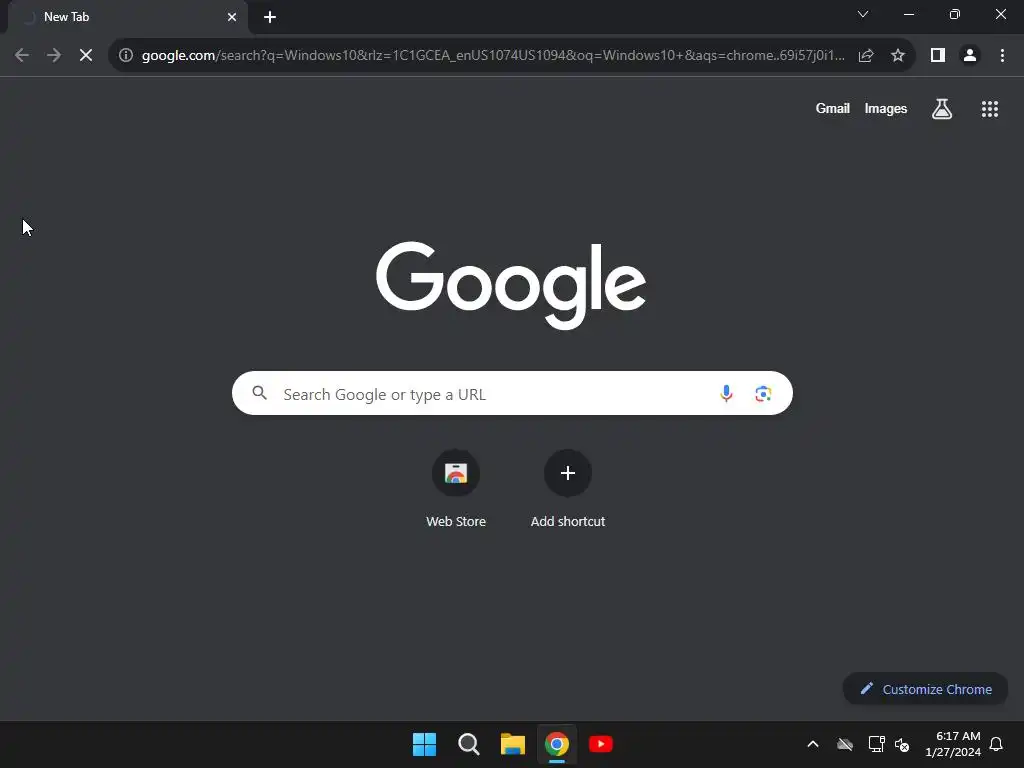Open the tab search dropdown chevron

tap(863, 14)
